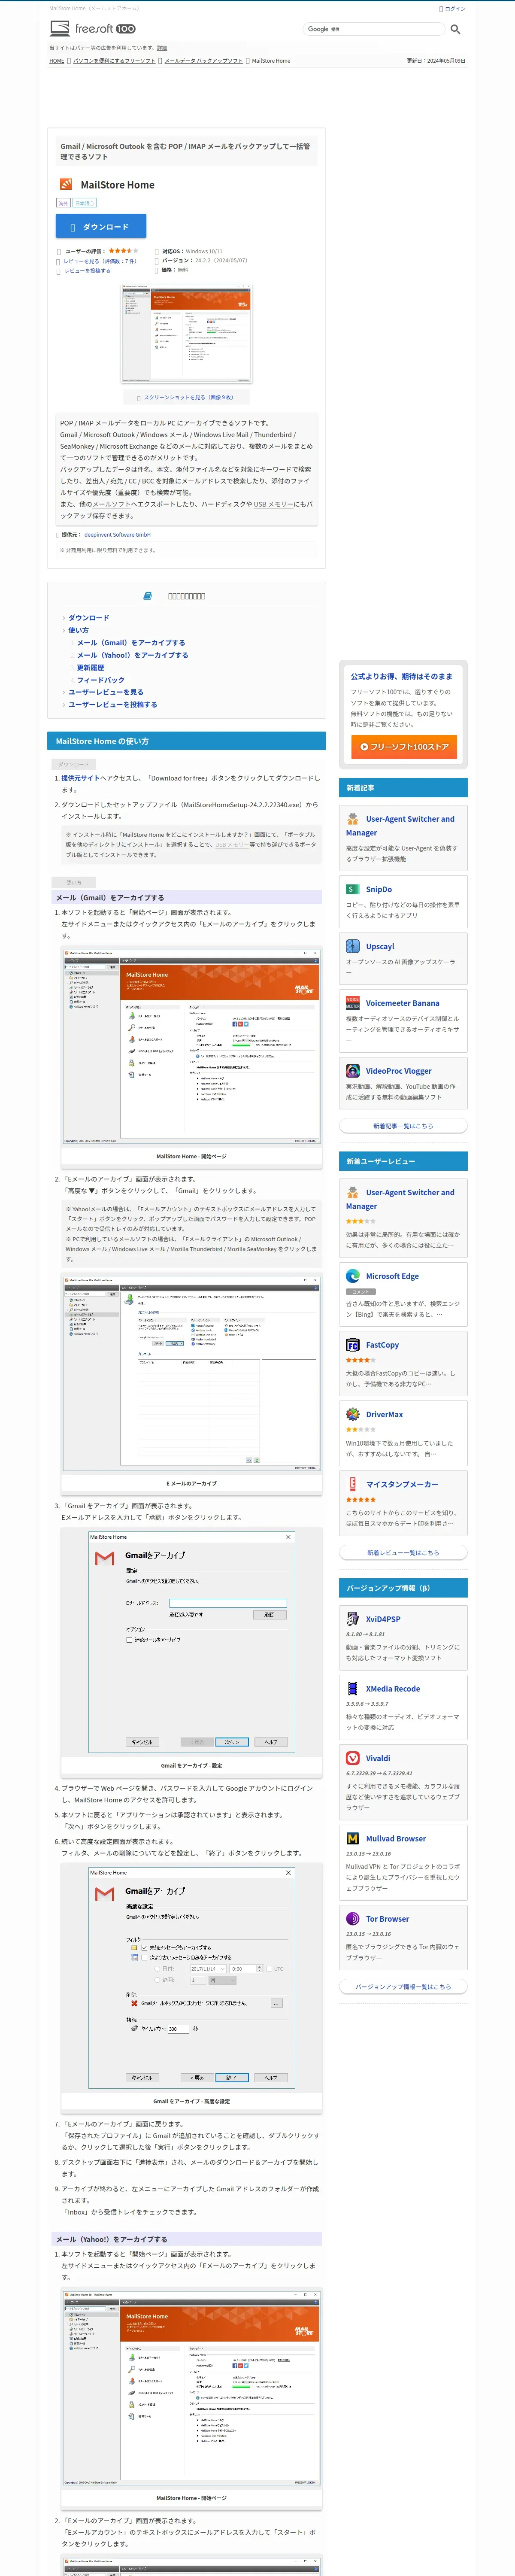Jump to ユーザーレビューを見る in contents
This screenshot has height=2576, width=515.
click(x=106, y=692)
